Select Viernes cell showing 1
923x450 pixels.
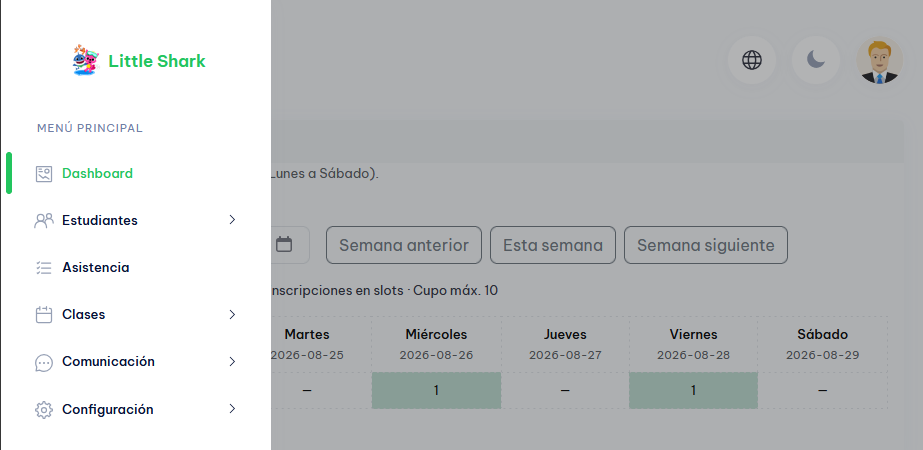click(x=693, y=391)
